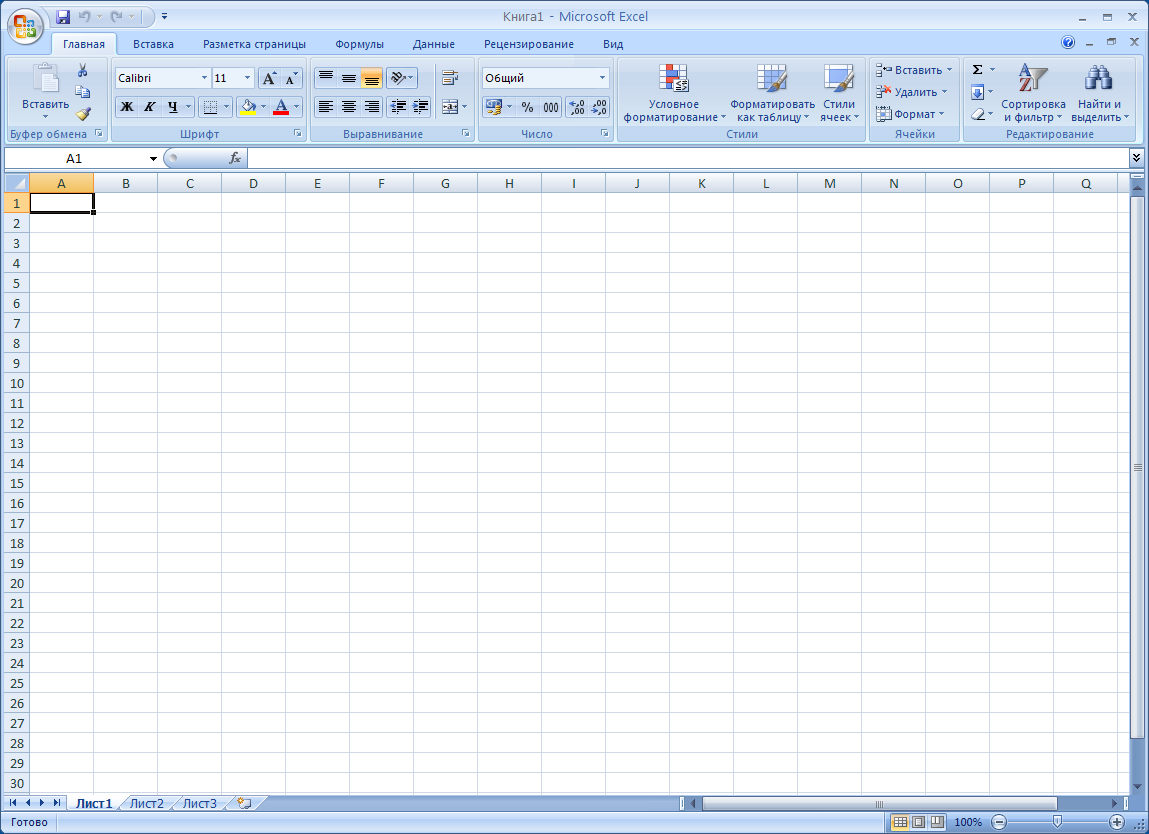Switch to the Формулы ribbon tab
1149x834 pixels.
click(359, 44)
